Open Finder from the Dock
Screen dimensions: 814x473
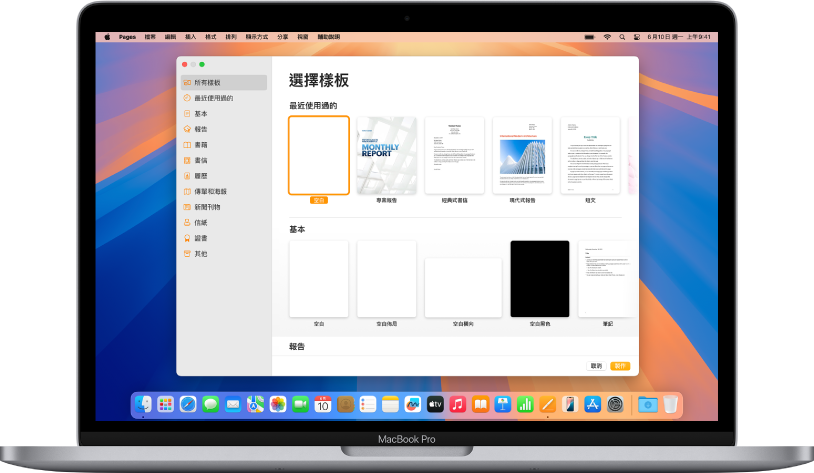(x=143, y=404)
